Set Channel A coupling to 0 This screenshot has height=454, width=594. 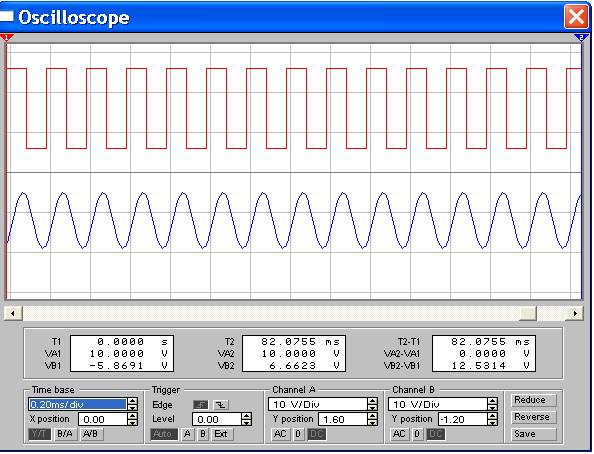point(298,434)
